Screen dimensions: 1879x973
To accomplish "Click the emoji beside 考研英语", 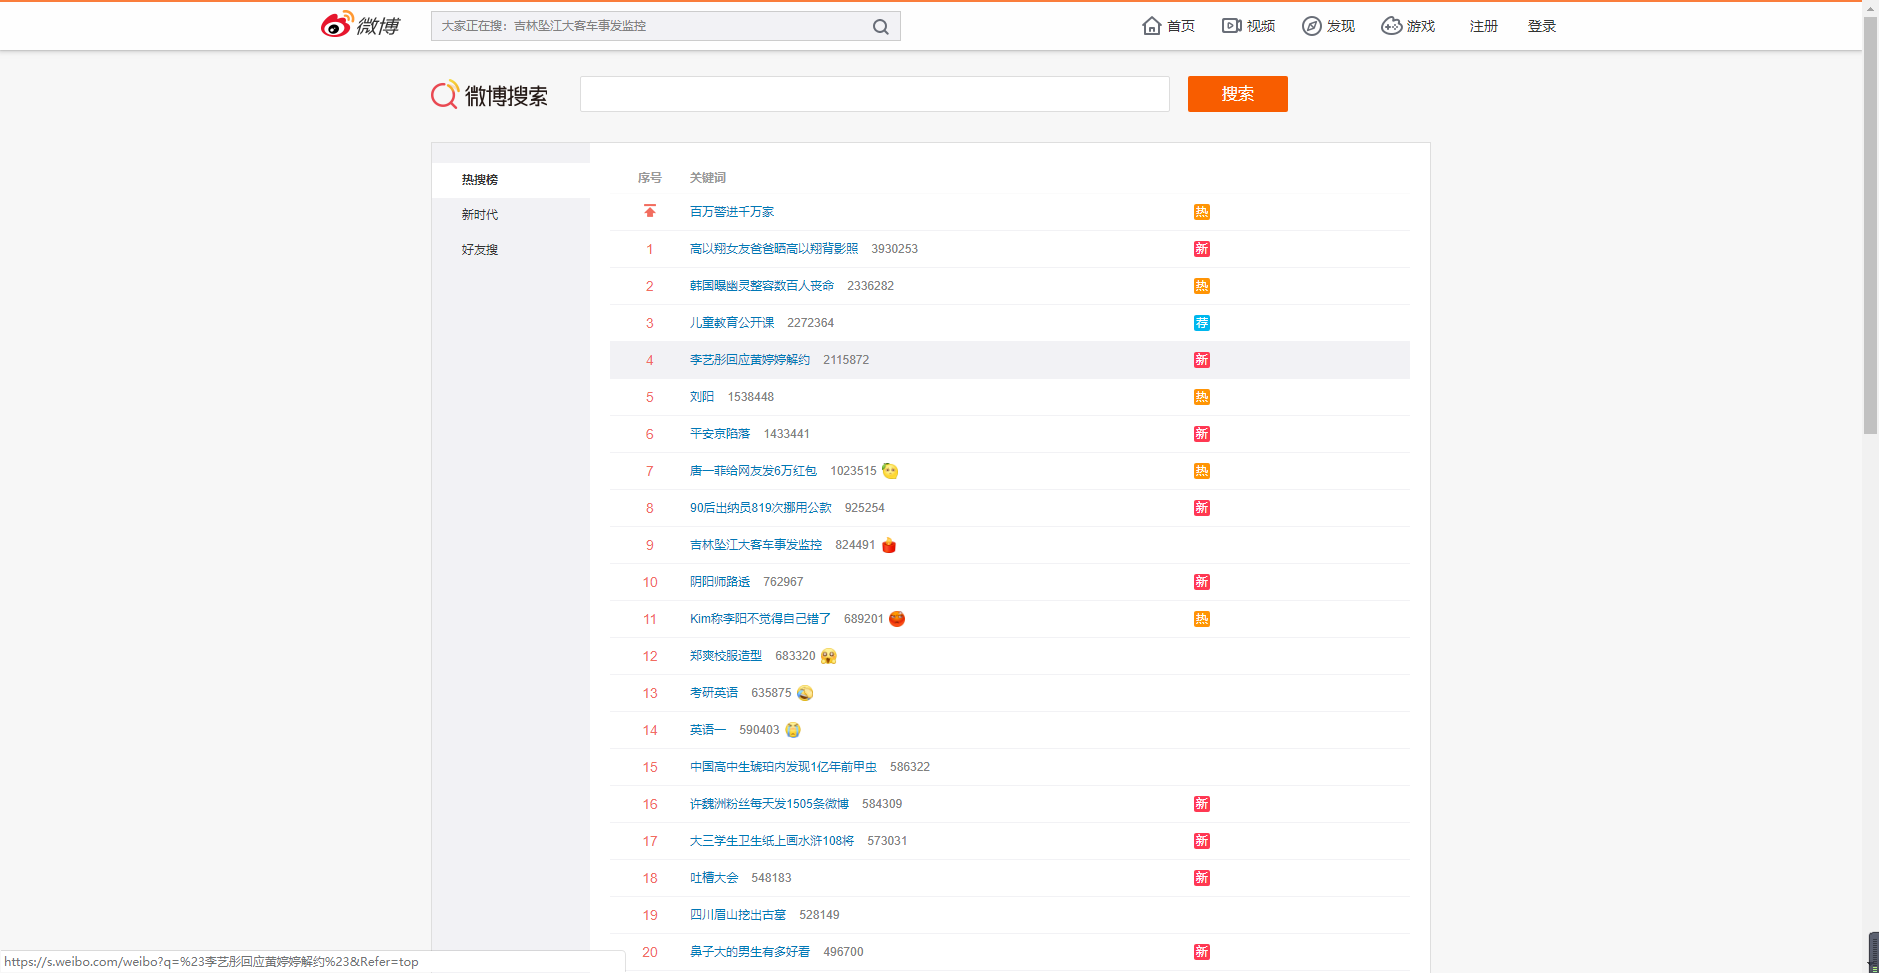I will tap(805, 693).
